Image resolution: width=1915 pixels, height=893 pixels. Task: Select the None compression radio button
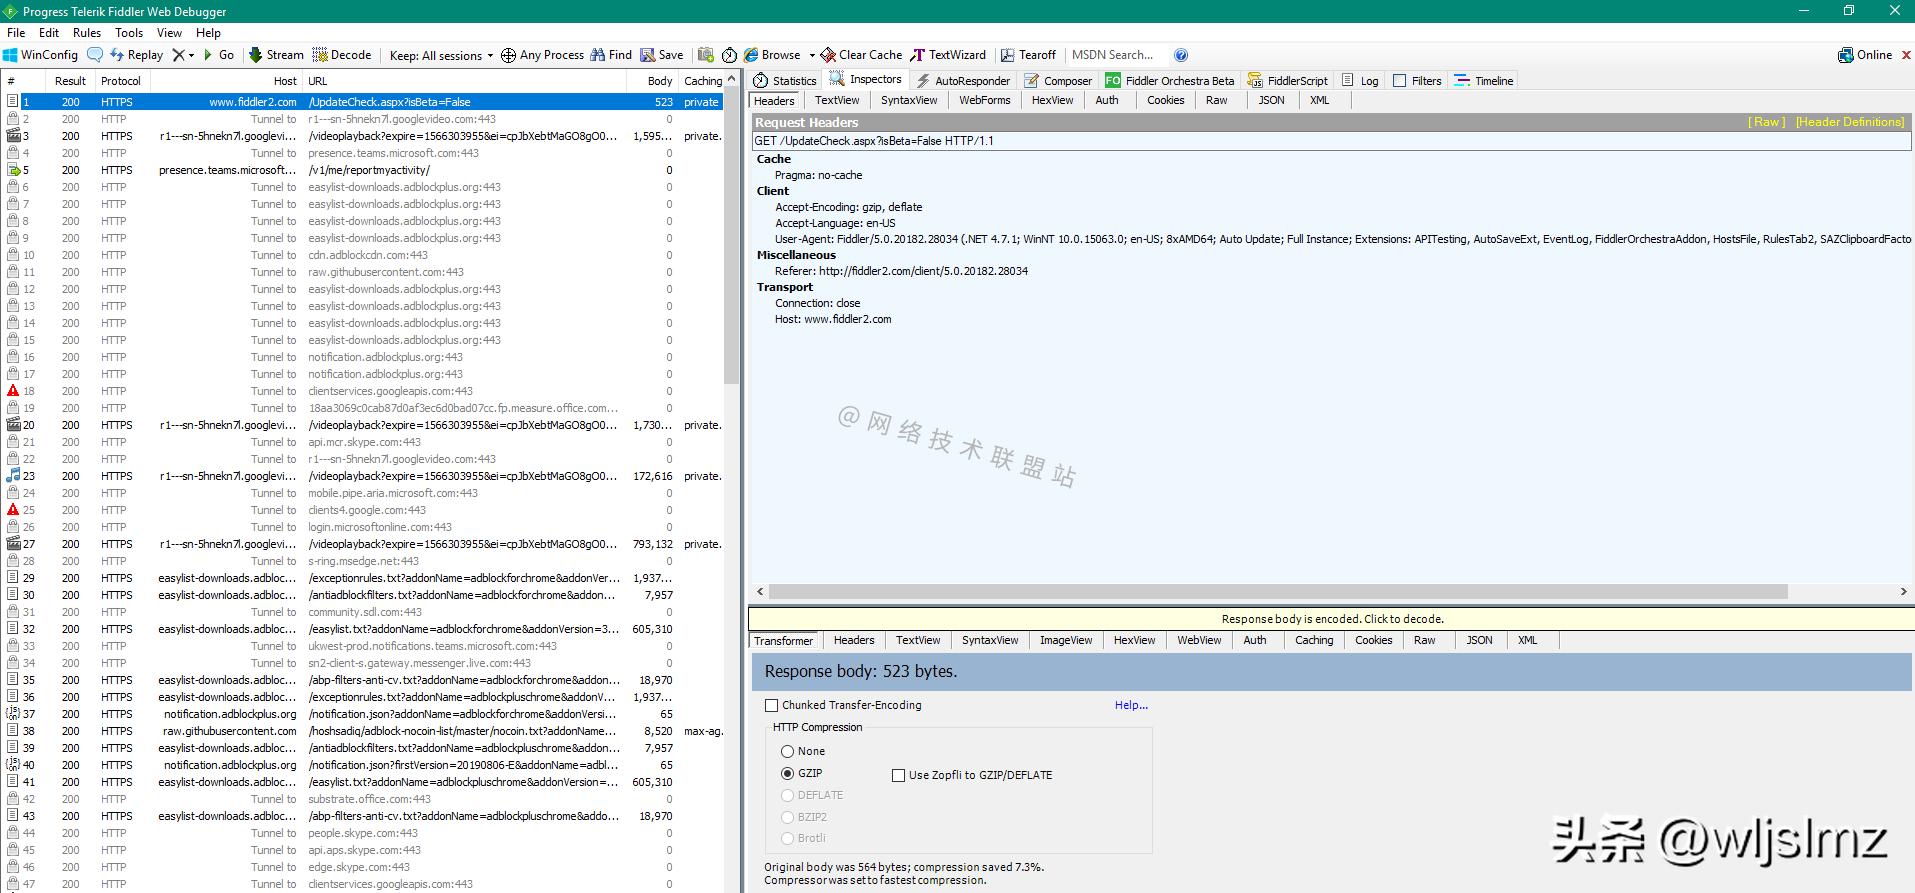click(787, 751)
